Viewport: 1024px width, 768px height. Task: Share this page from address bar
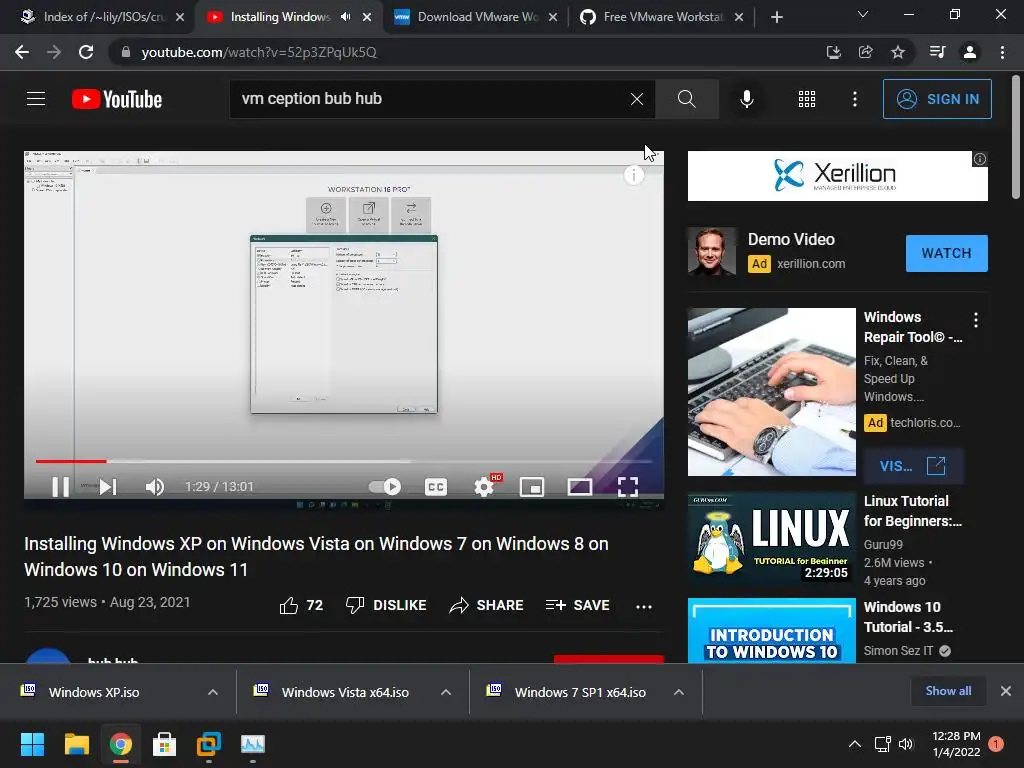[865, 52]
